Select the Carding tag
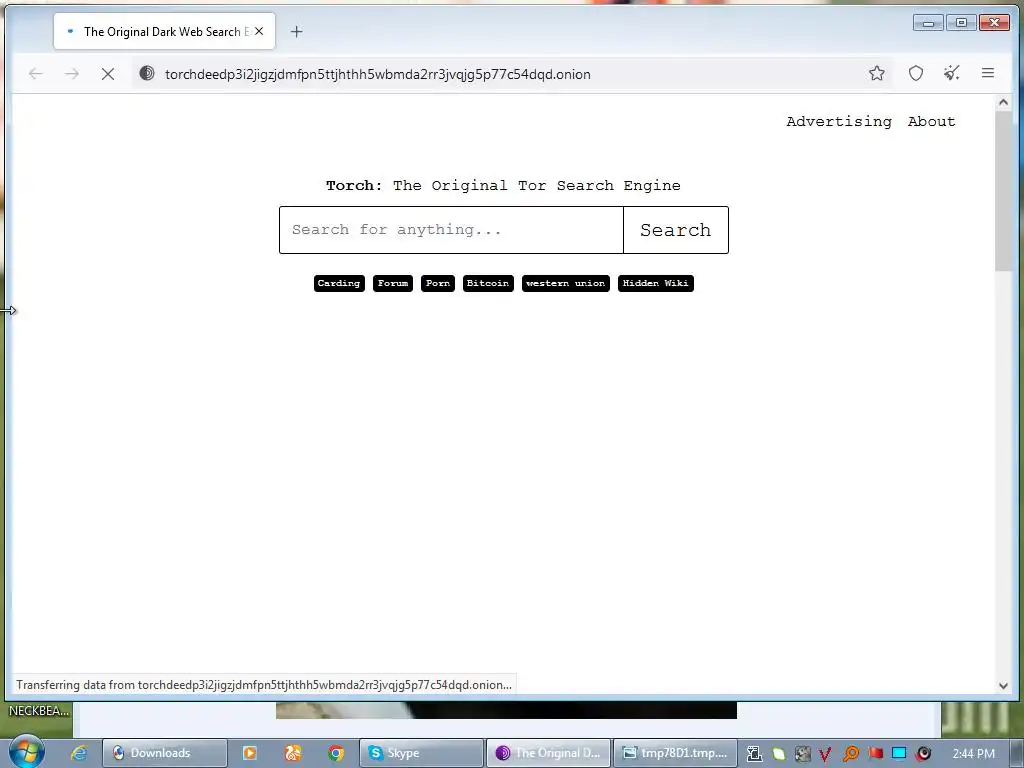This screenshot has height=768, width=1024. [339, 283]
